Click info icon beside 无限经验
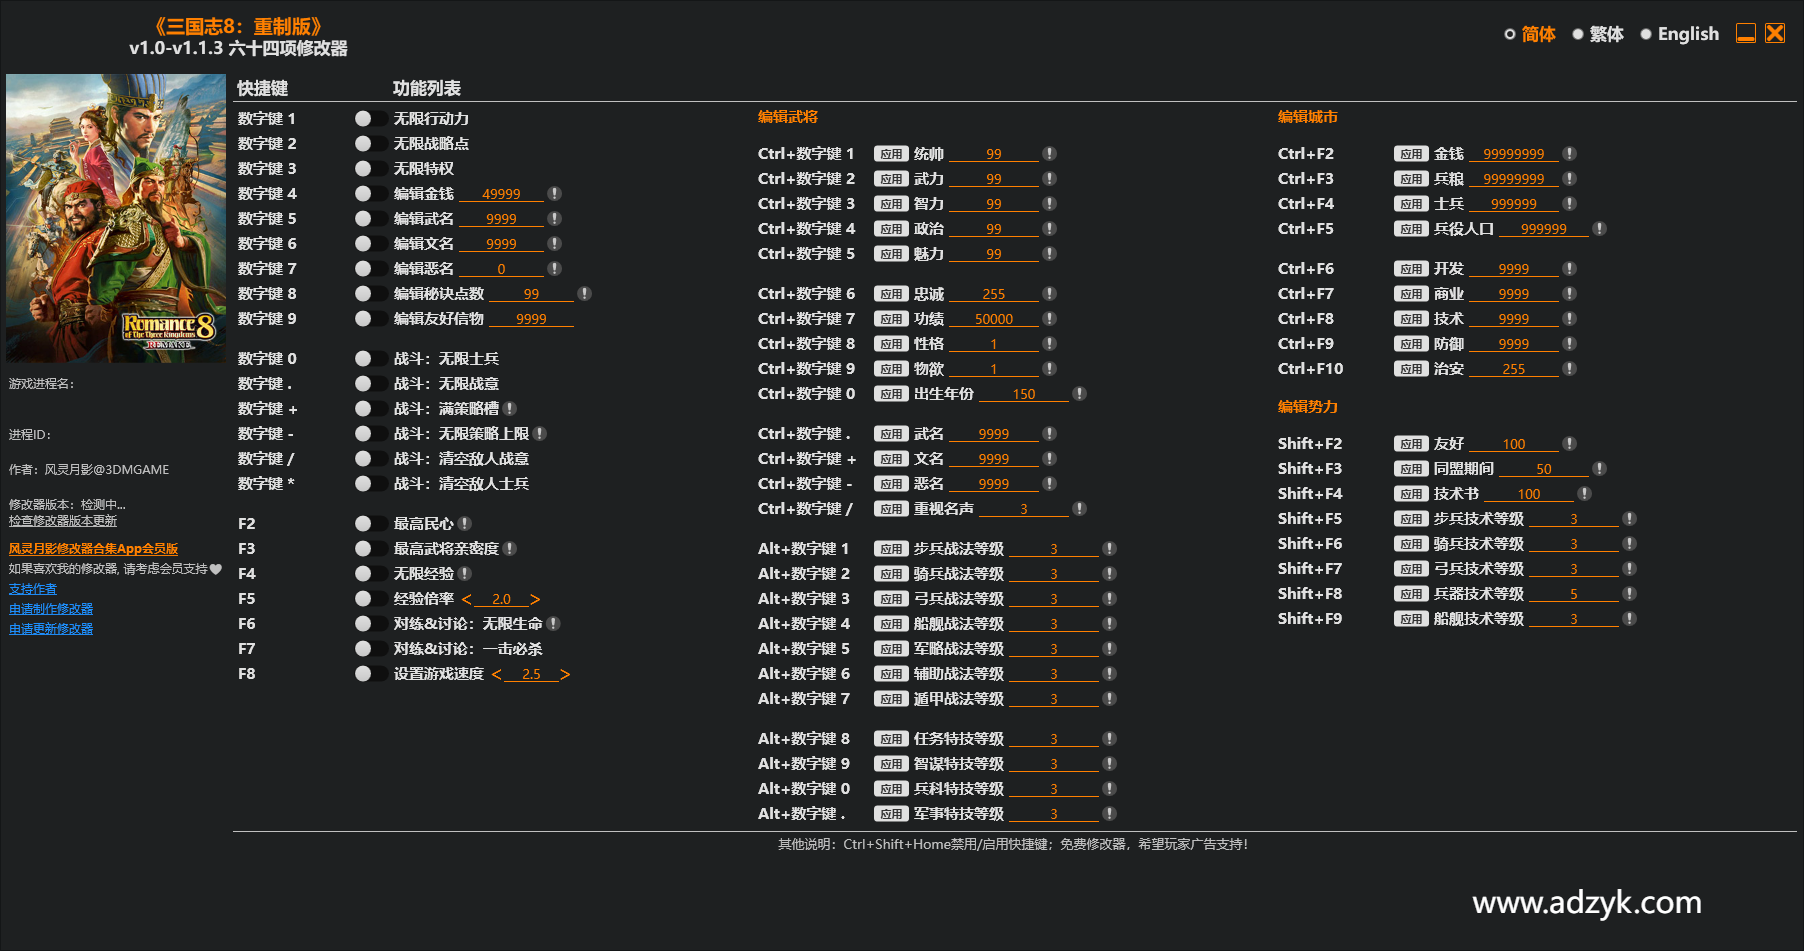This screenshot has height=951, width=1804. [x=465, y=574]
